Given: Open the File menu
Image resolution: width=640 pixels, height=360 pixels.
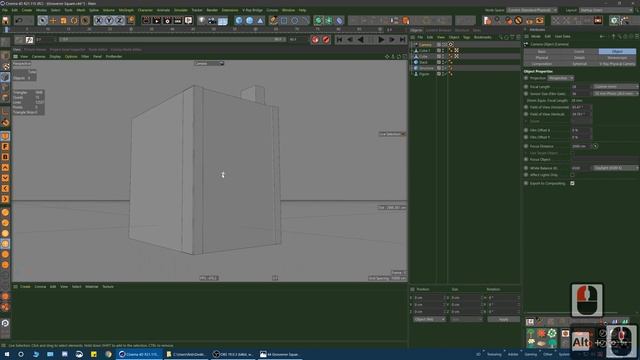Looking at the screenshot, I should tap(4, 10).
